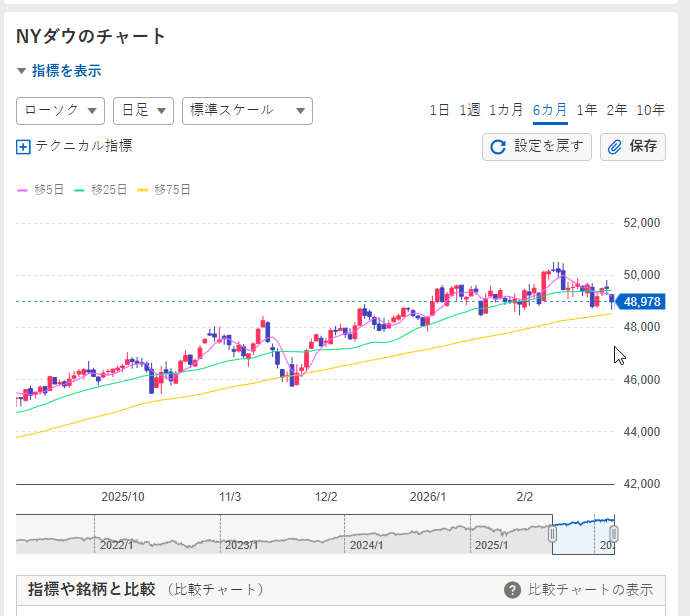Viewport: 690px width, 616px height.
Task: Click the 2024/1 marker in navigator
Action: click(x=366, y=546)
